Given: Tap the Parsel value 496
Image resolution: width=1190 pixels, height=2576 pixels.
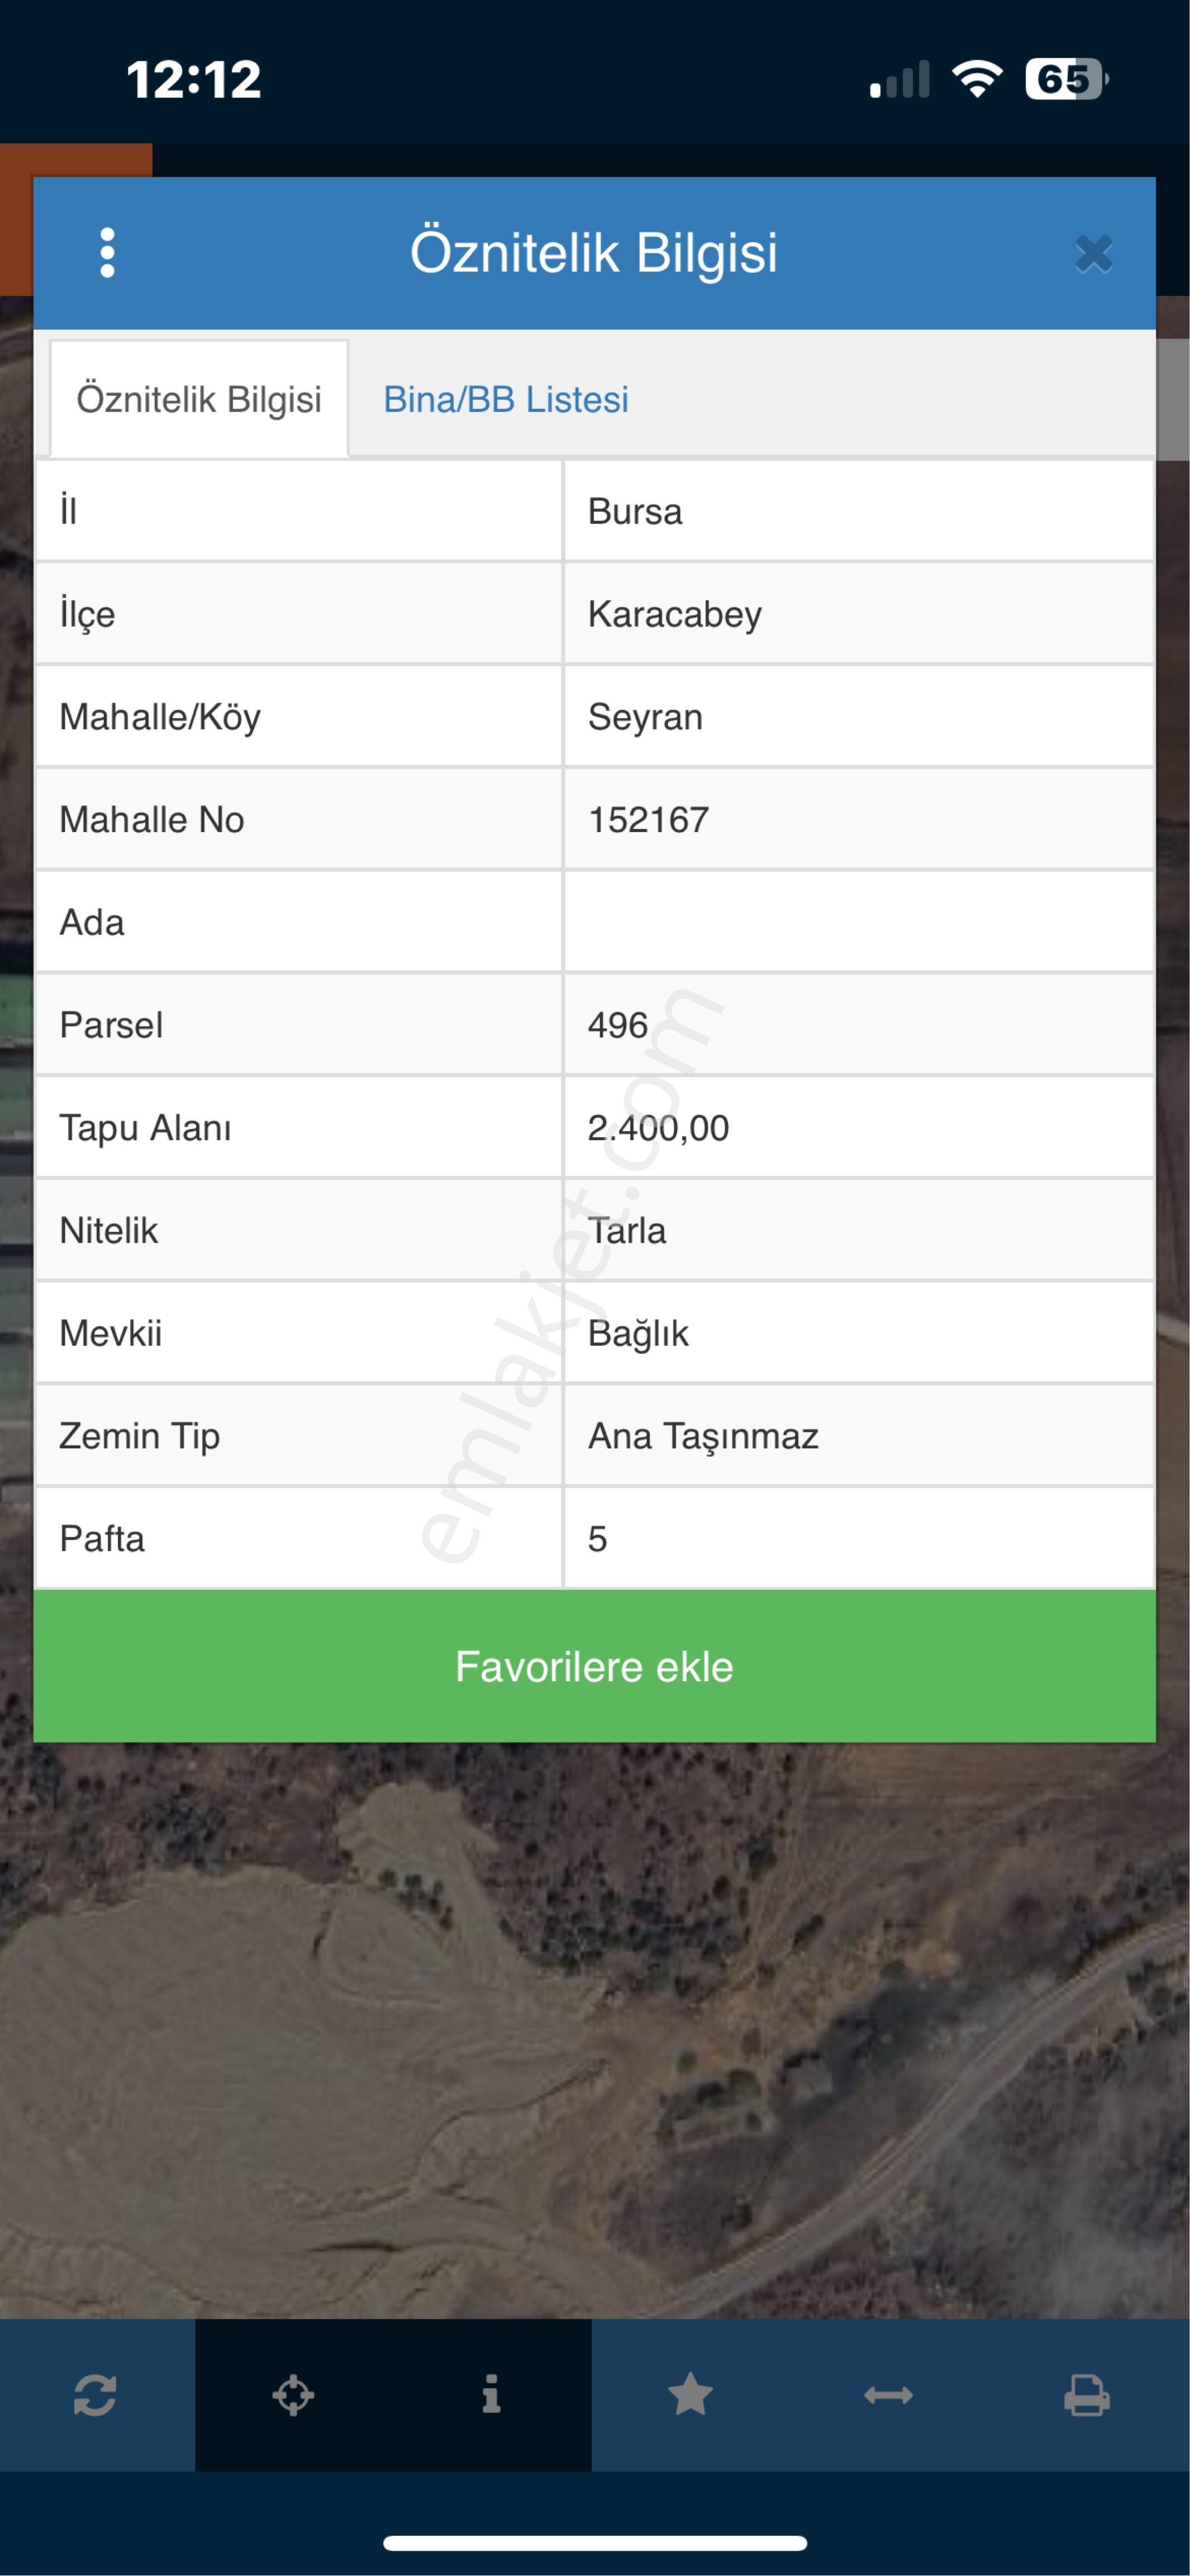Looking at the screenshot, I should 618,1025.
